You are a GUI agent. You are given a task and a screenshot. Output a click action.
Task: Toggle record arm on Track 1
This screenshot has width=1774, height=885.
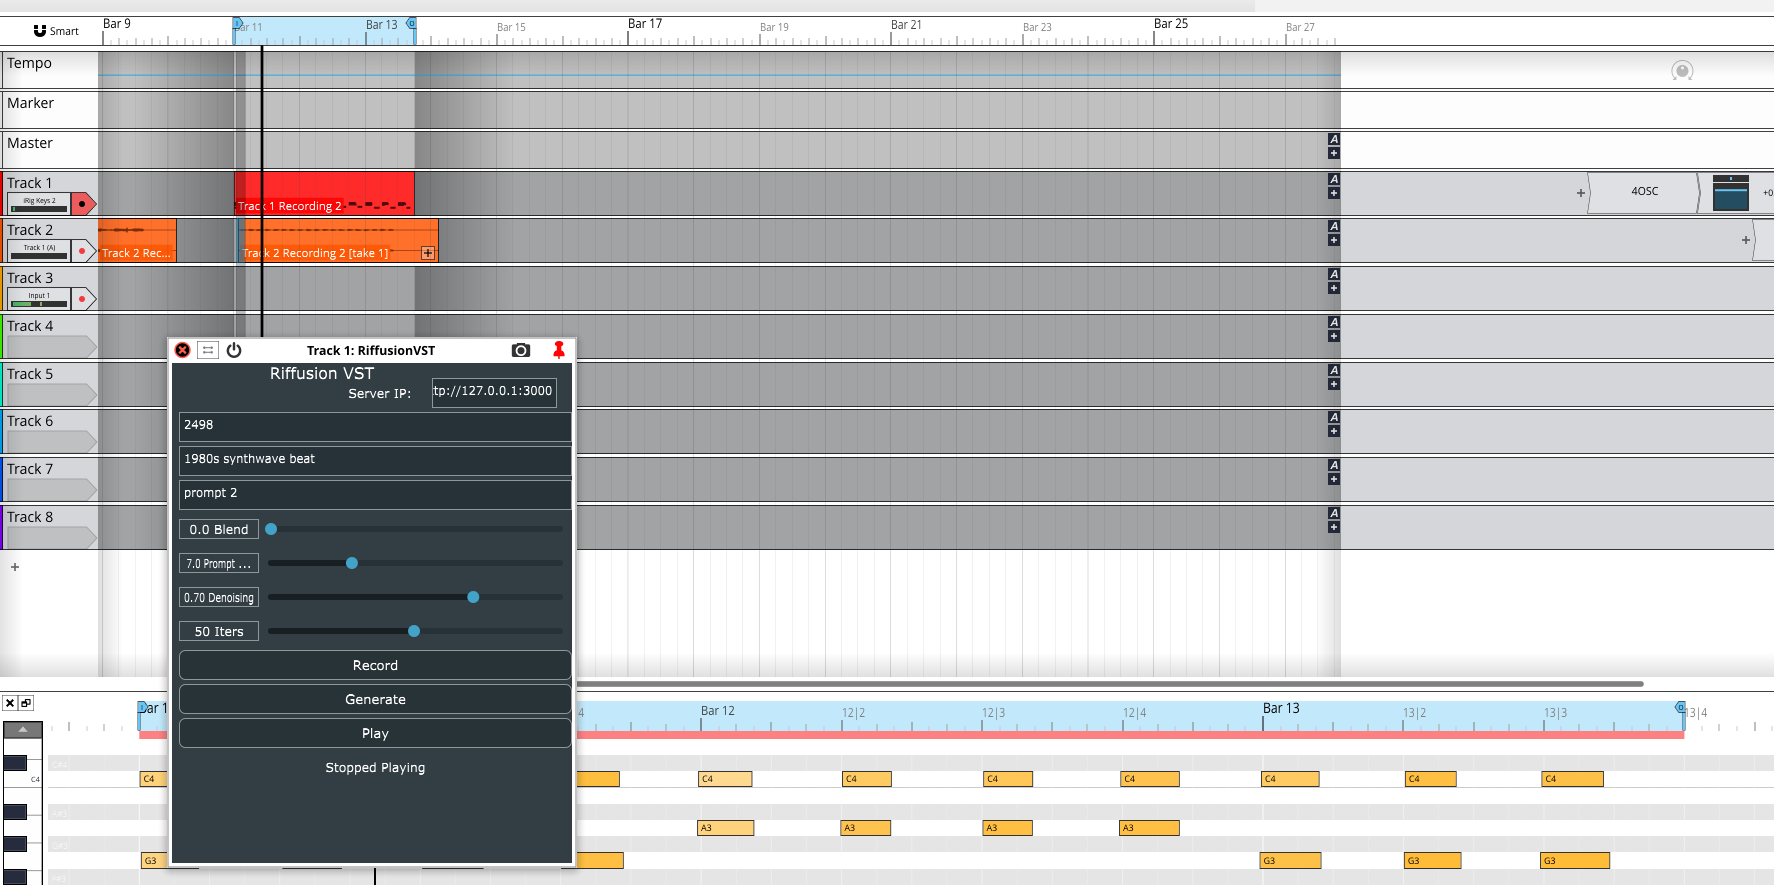click(x=83, y=204)
